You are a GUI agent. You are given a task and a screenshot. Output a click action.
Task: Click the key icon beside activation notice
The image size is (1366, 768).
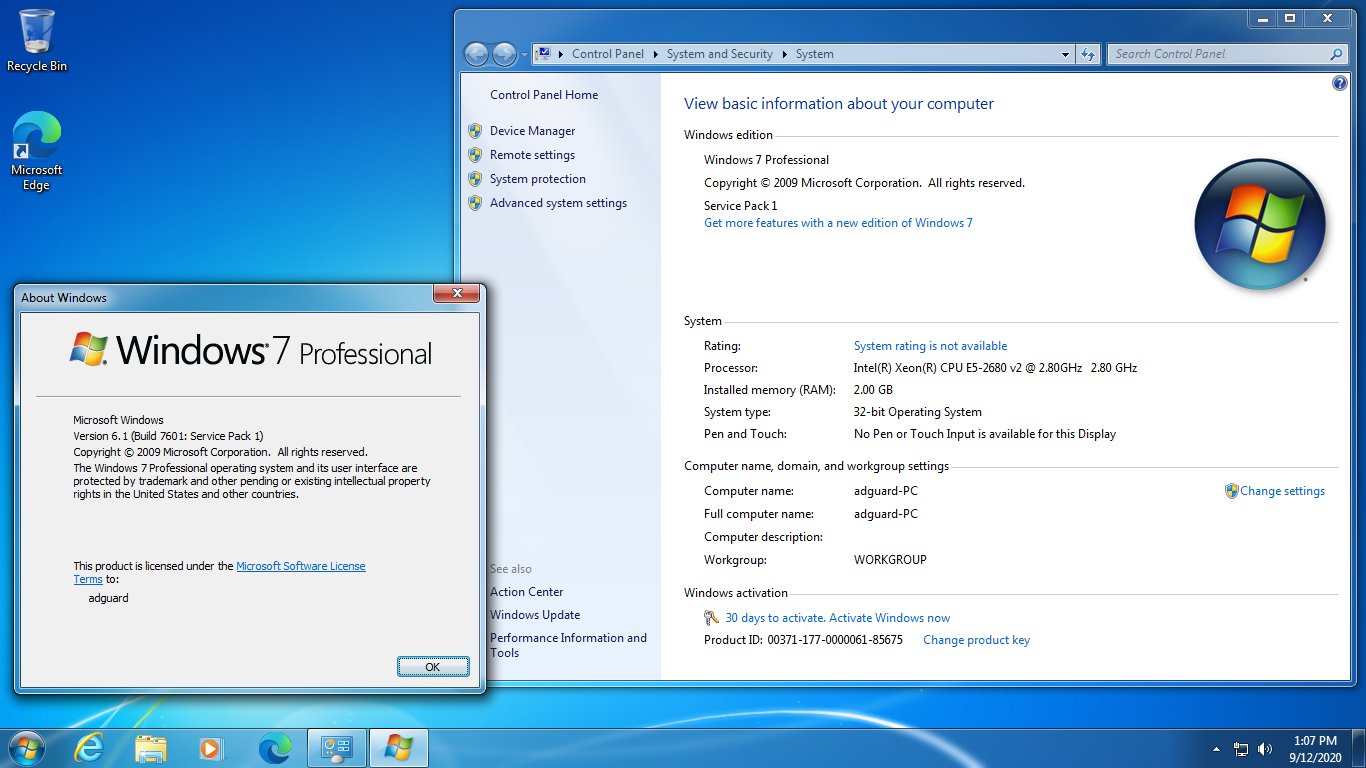click(x=711, y=618)
